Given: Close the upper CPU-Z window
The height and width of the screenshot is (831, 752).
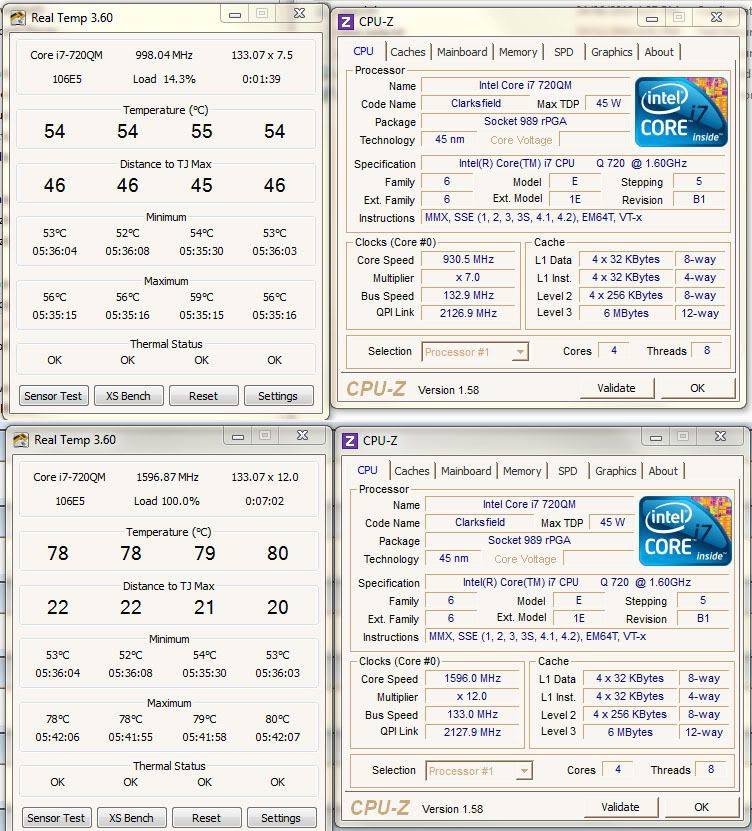Looking at the screenshot, I should click(x=716, y=17).
